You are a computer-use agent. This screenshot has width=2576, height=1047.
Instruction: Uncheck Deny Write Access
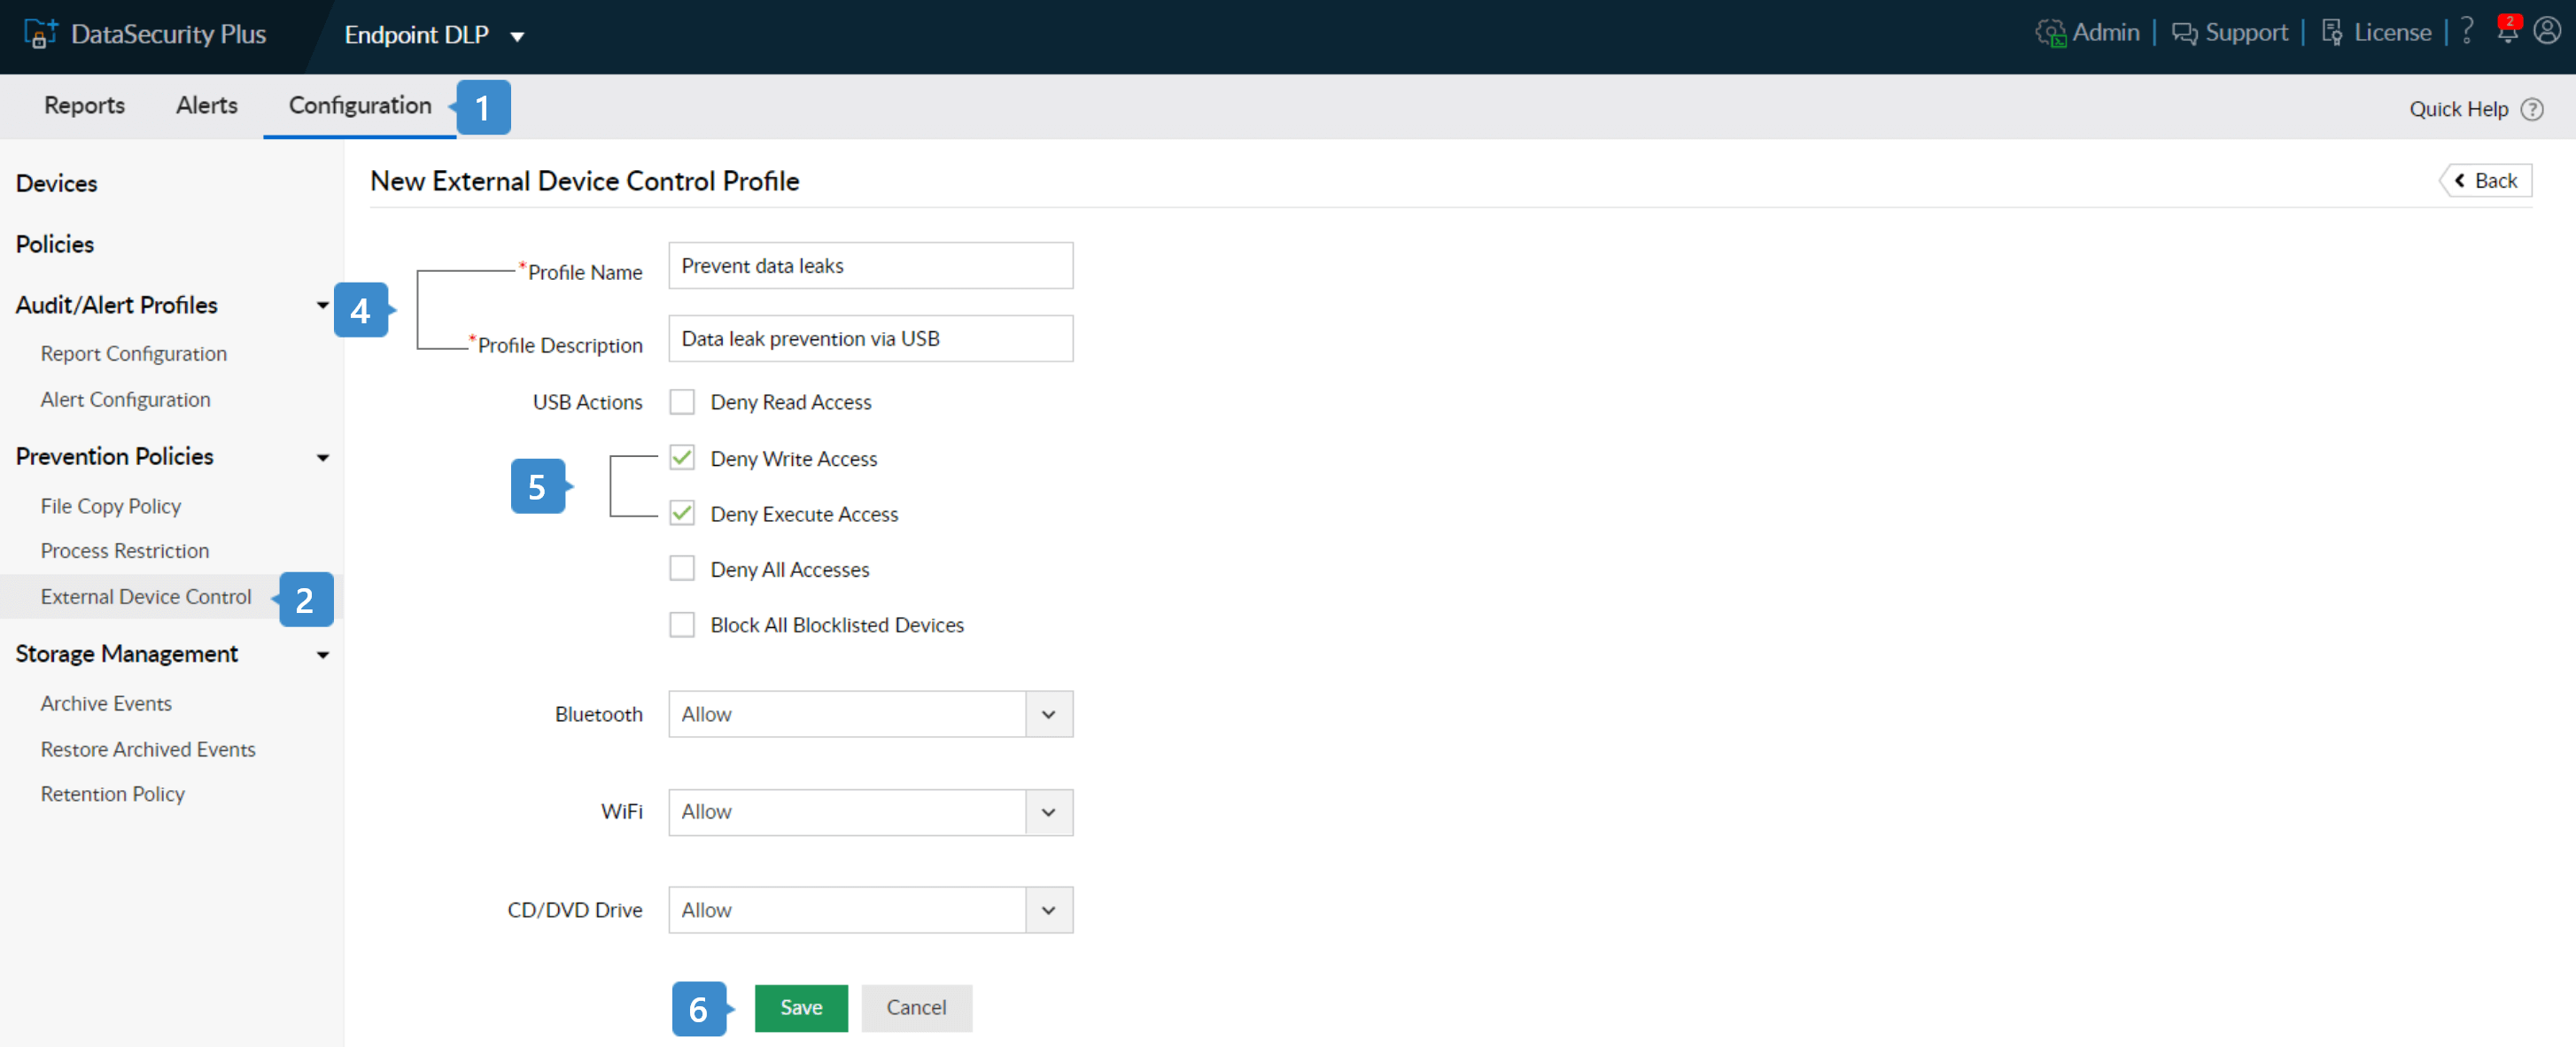coord(682,457)
